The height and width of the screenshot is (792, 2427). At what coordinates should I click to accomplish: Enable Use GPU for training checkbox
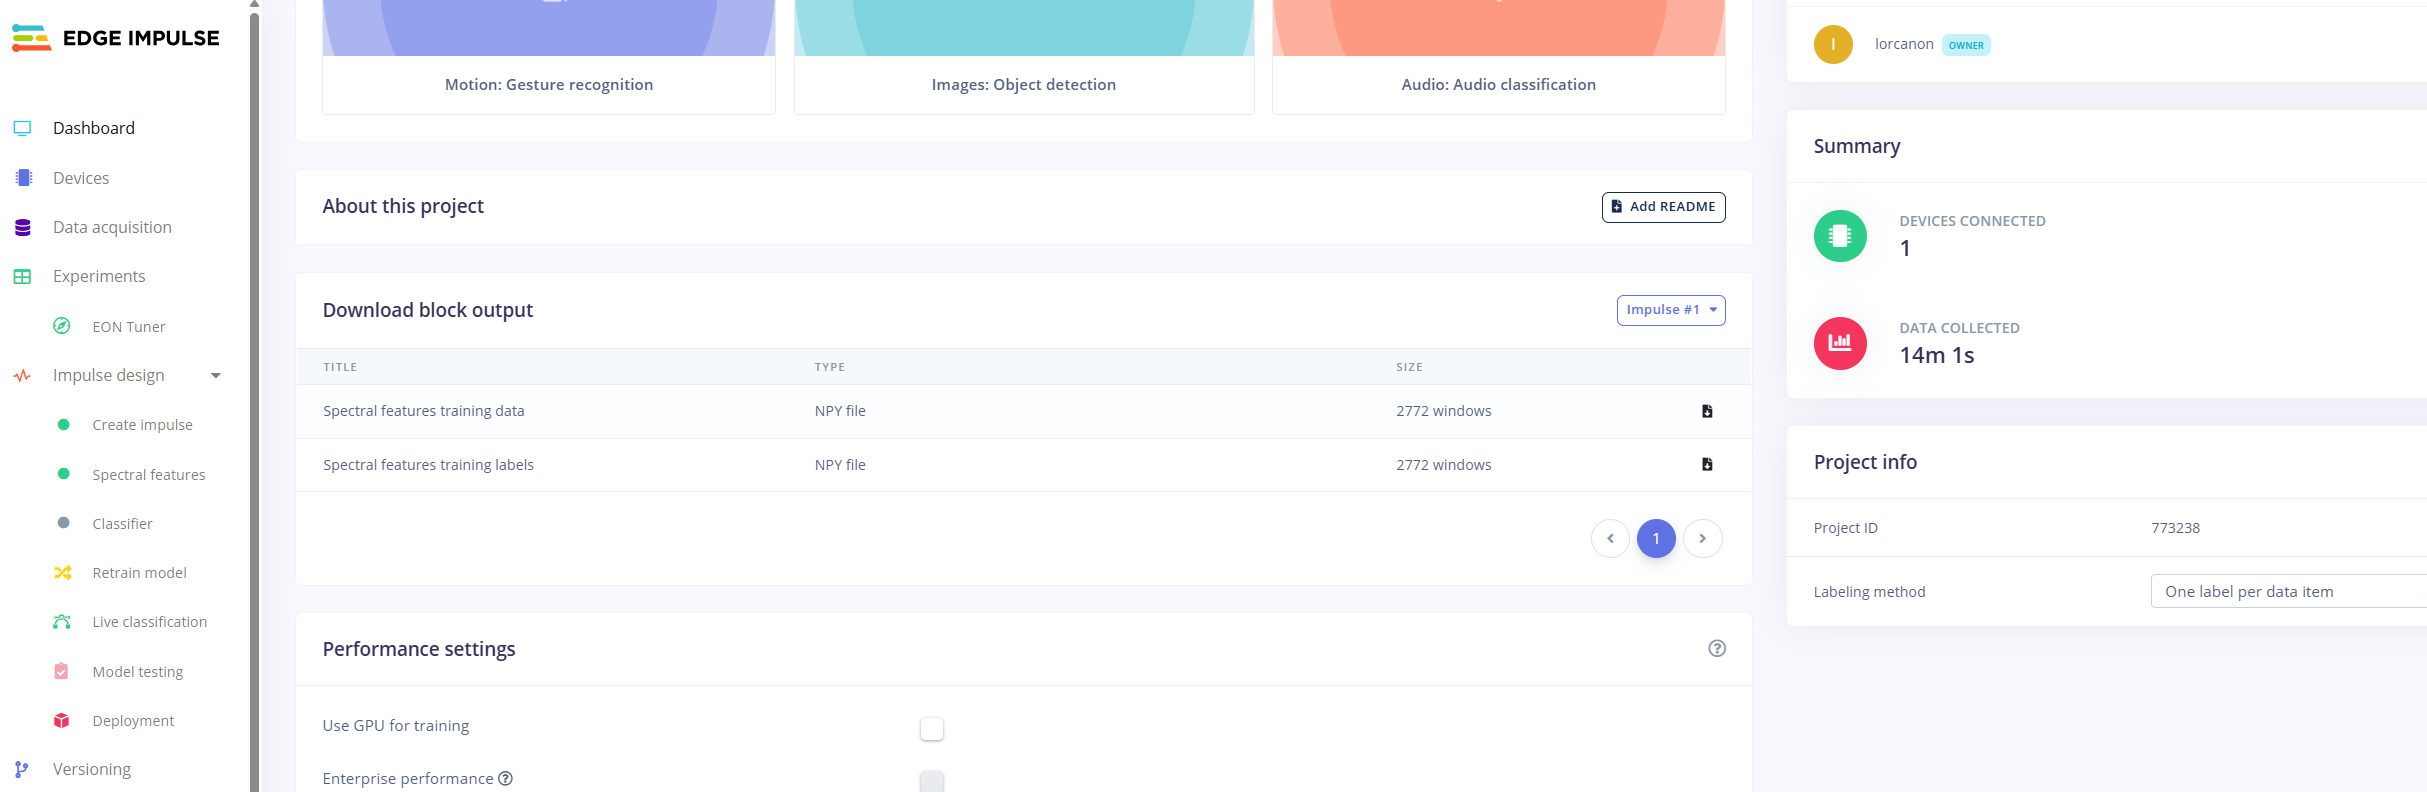coord(932,728)
